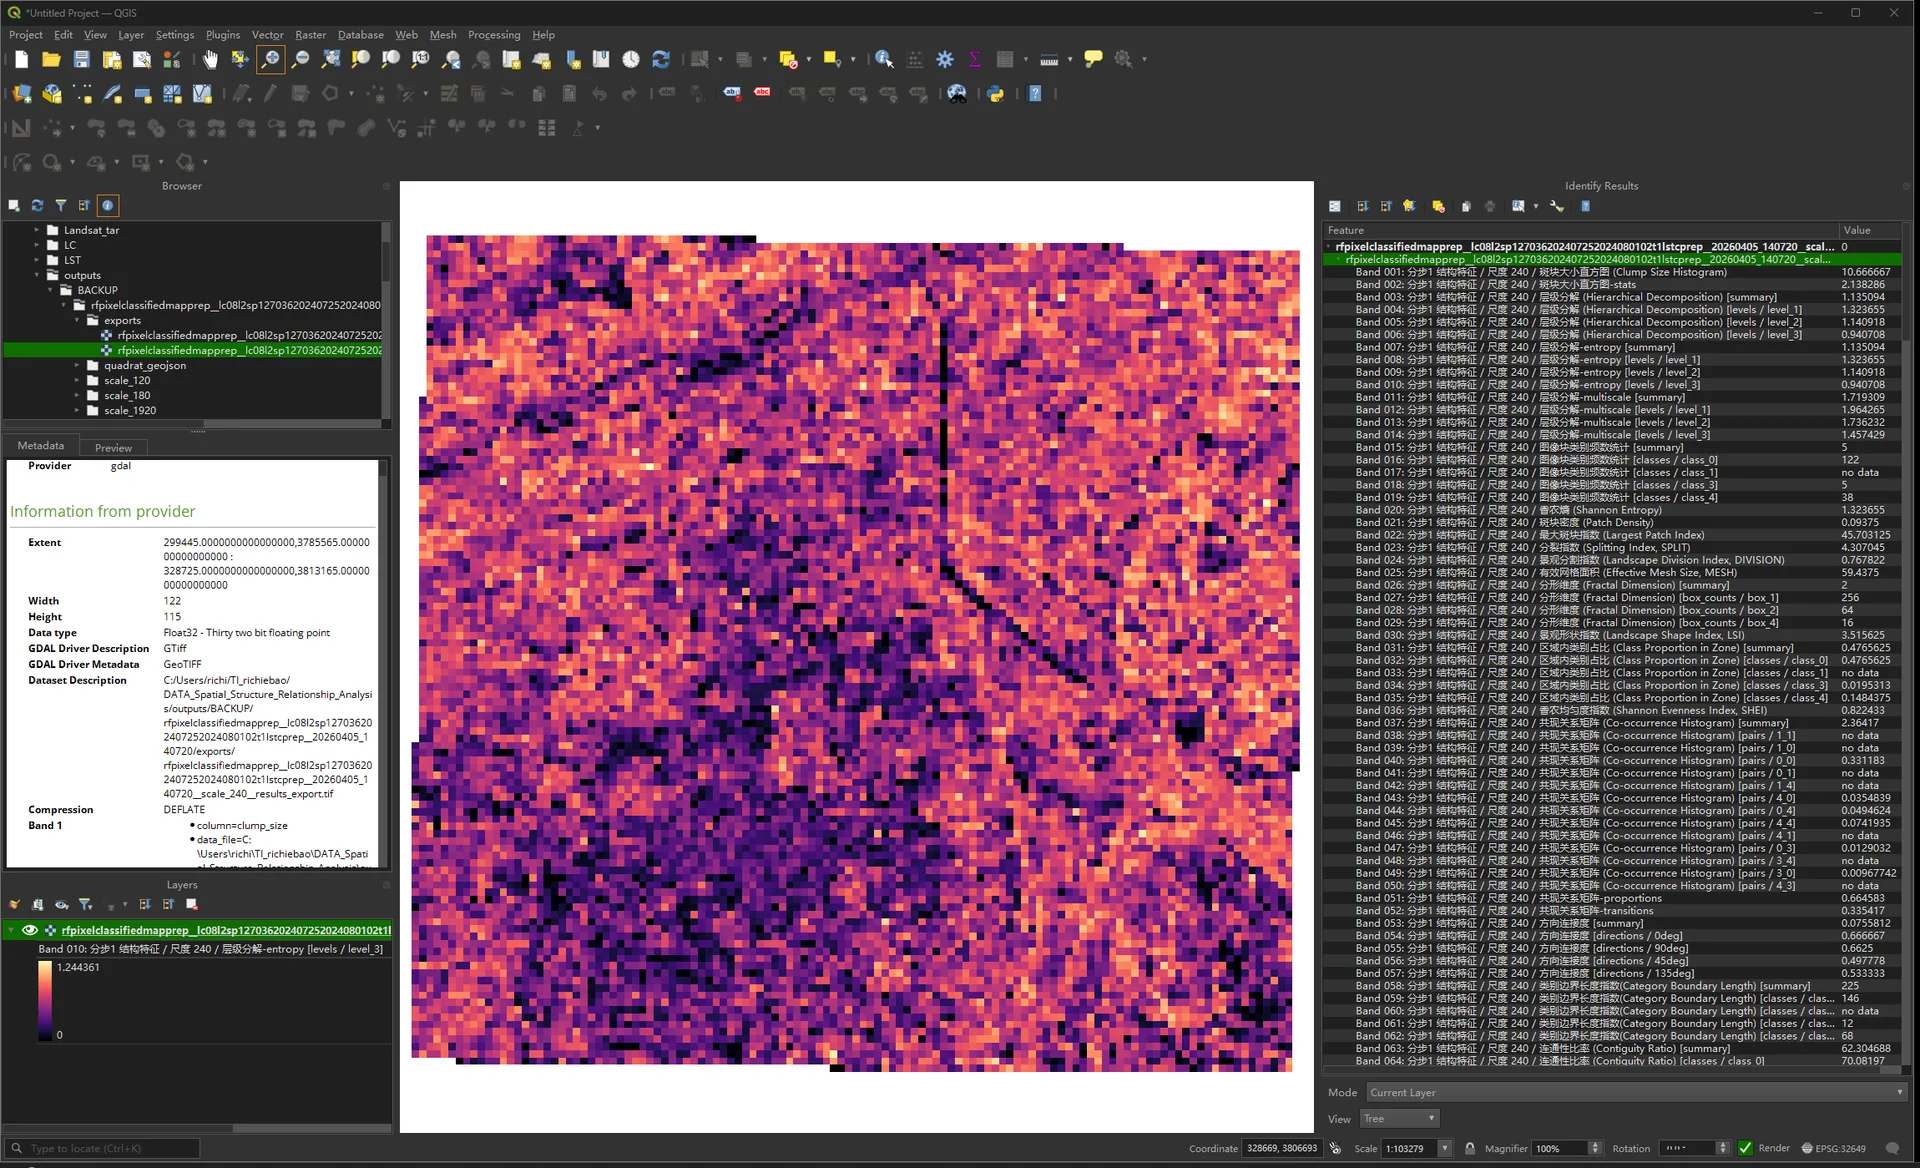Refresh the Browser panel

[x=37, y=206]
